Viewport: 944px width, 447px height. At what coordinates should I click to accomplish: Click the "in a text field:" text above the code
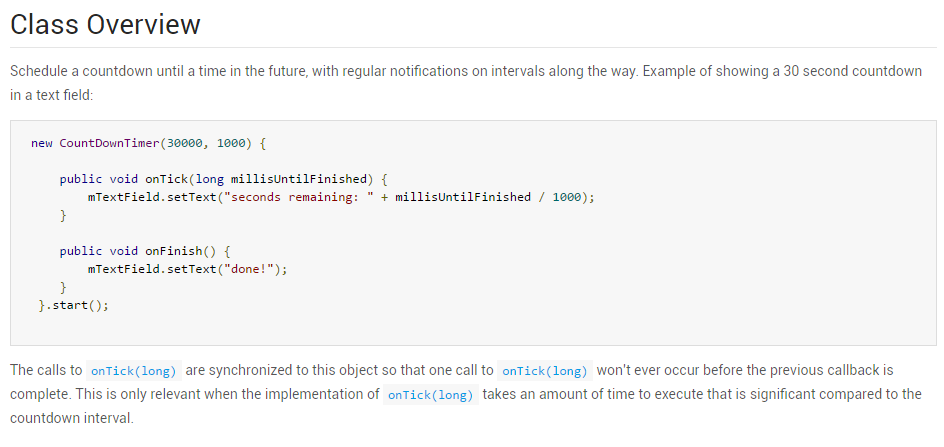(51, 95)
